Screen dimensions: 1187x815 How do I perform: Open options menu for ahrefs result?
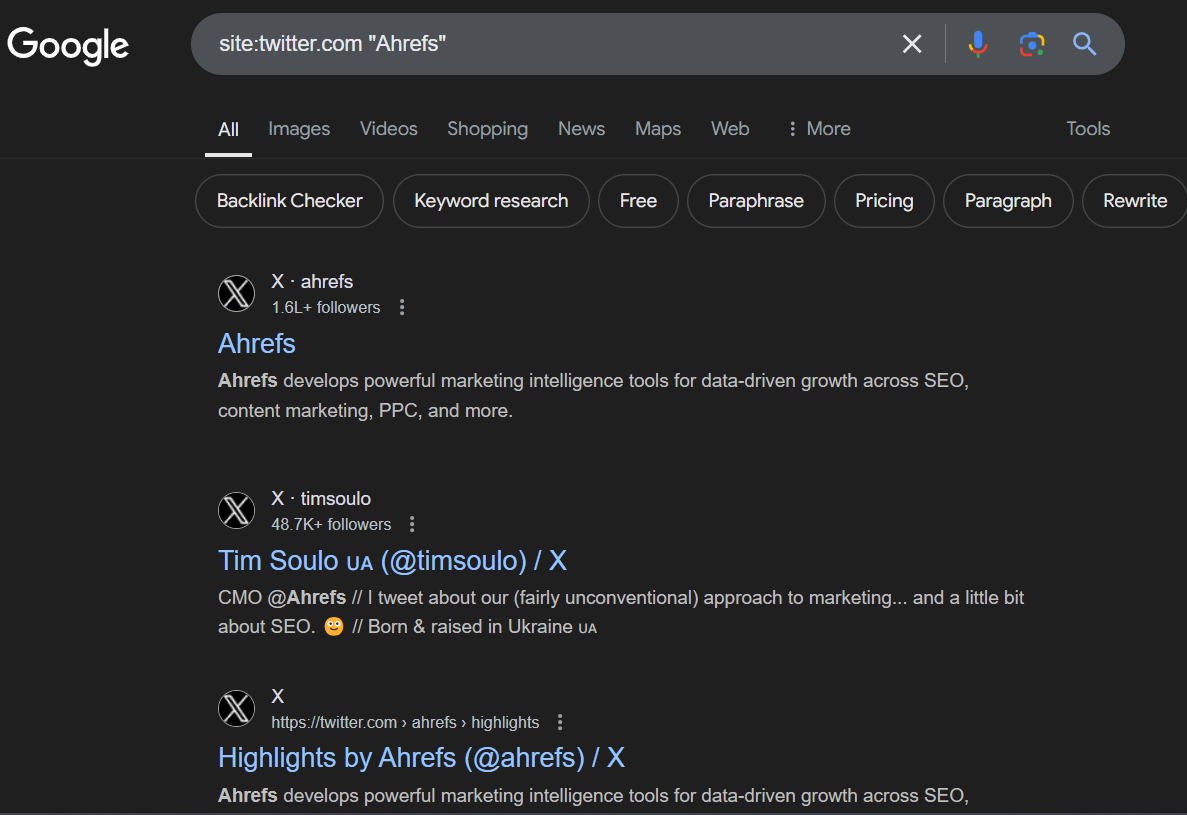[402, 307]
